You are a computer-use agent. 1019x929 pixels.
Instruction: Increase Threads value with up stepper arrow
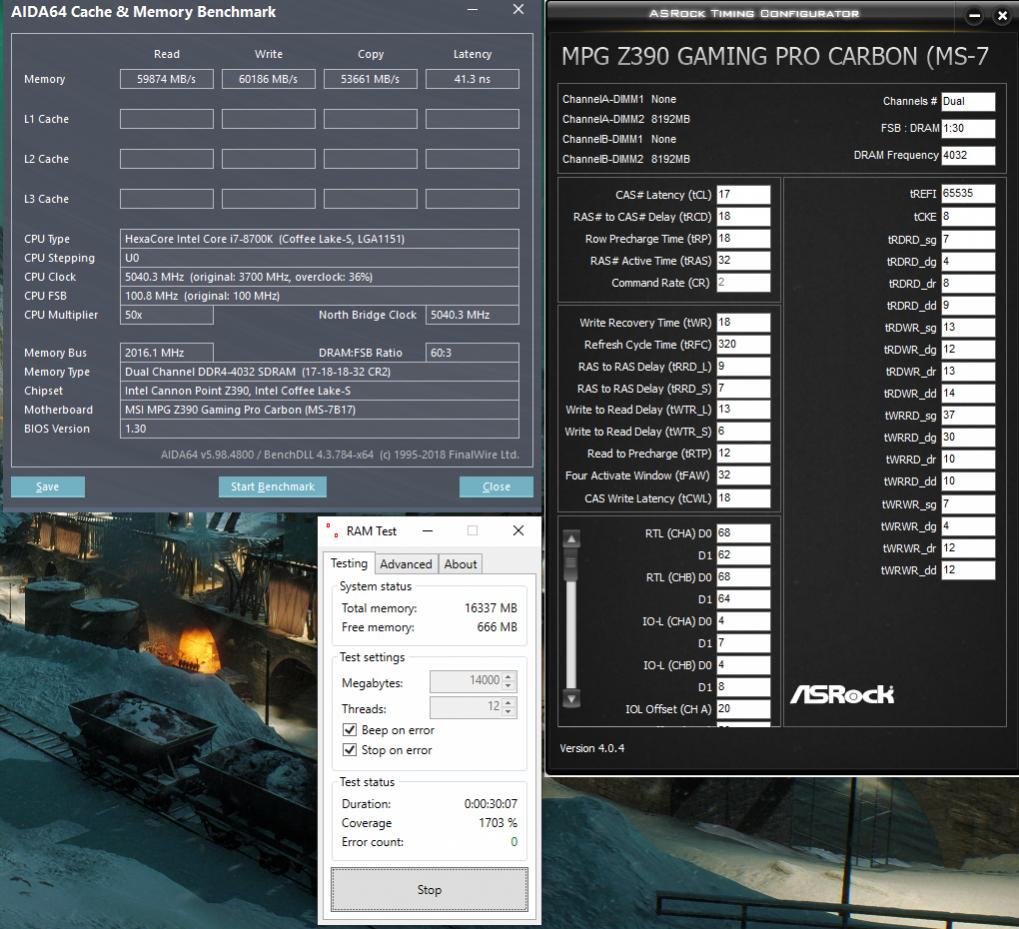509,702
